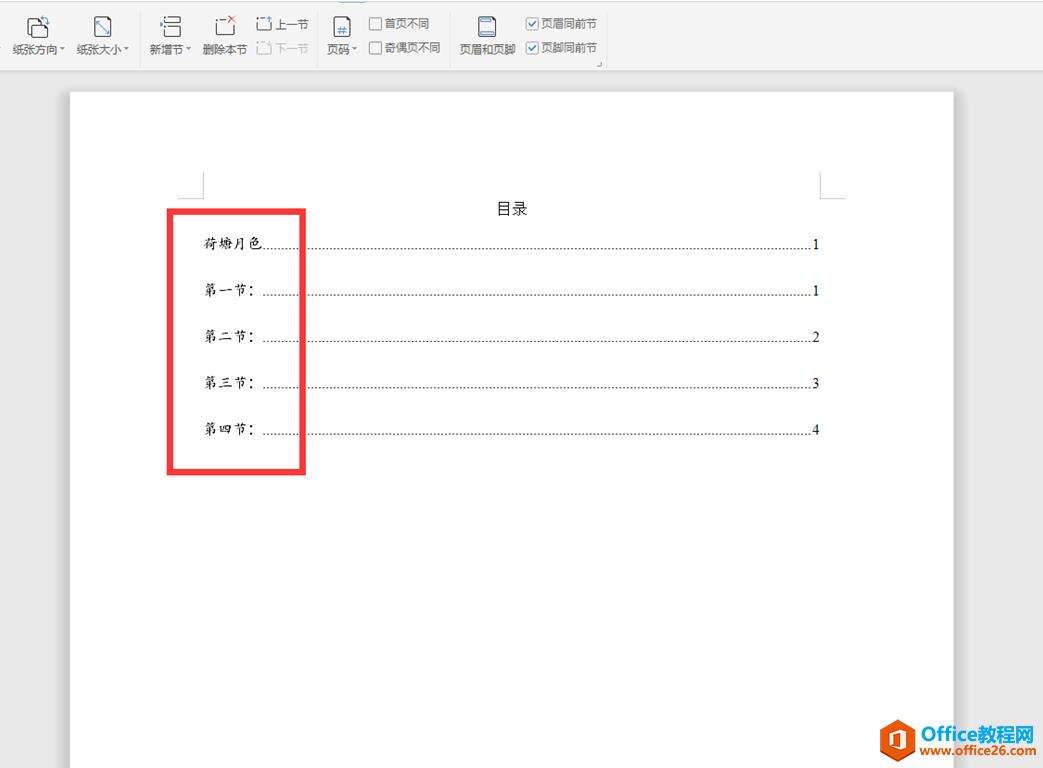Click page number 3 for 第三节
This screenshot has height=768, width=1043.
click(x=816, y=384)
